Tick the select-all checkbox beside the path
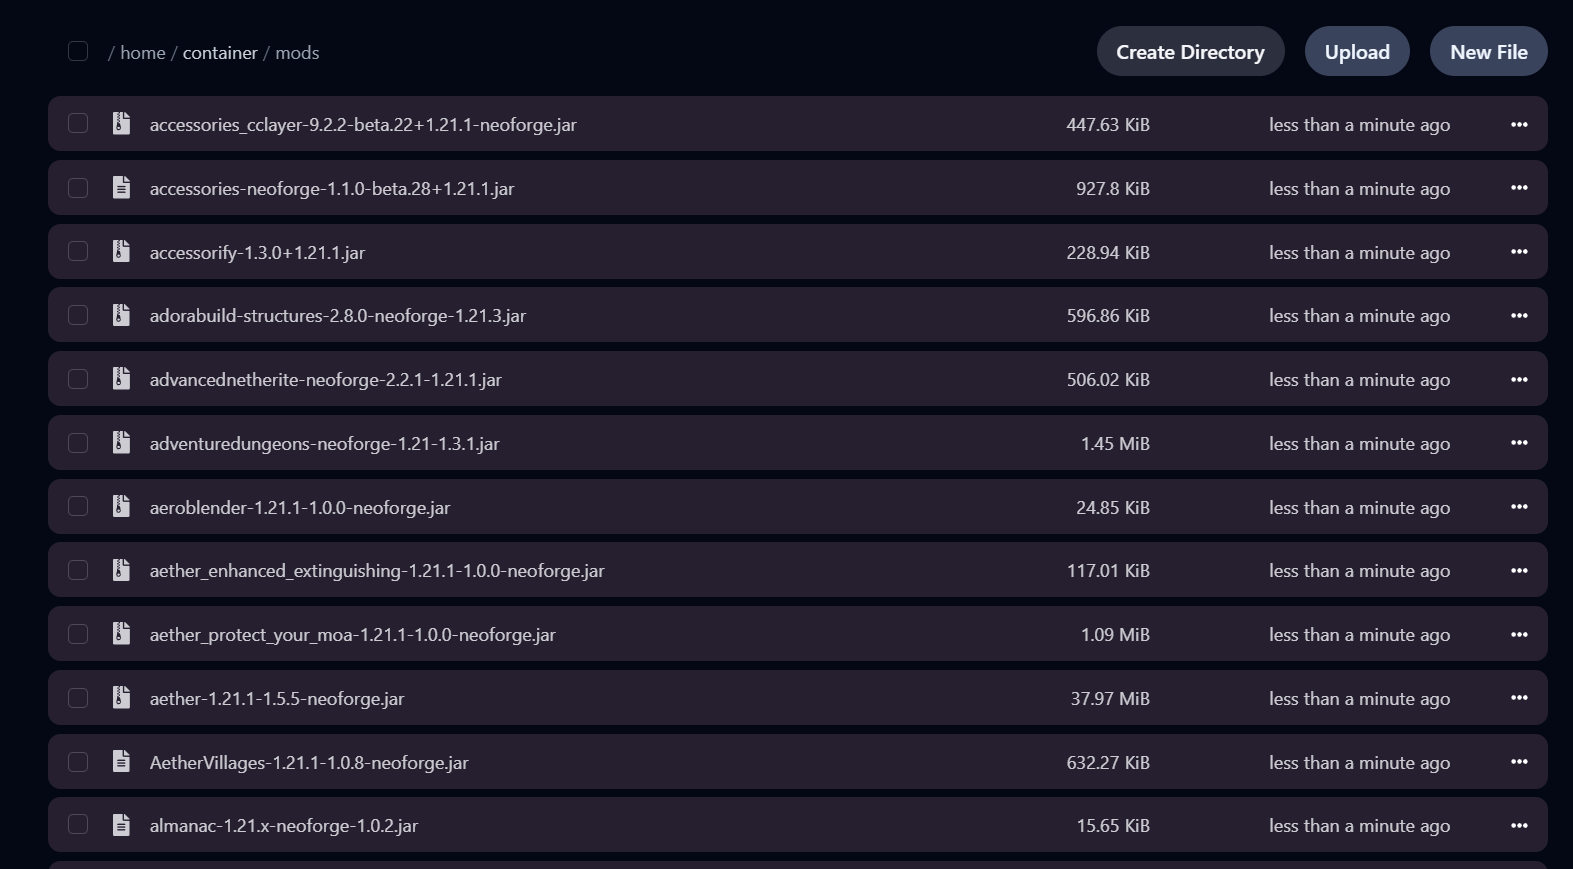The width and height of the screenshot is (1573, 869). tap(78, 51)
